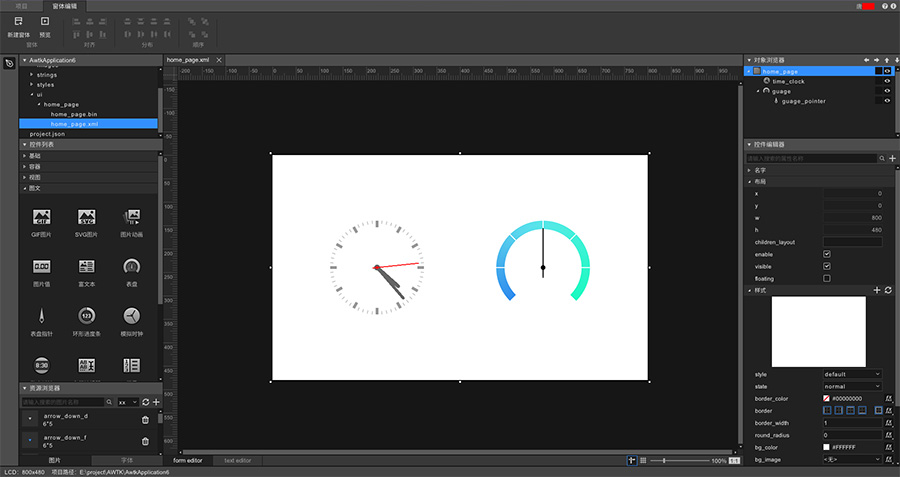Viewport: 900px width, 477px height.
Task: Click the 预览 preview icon
Action: point(44,21)
